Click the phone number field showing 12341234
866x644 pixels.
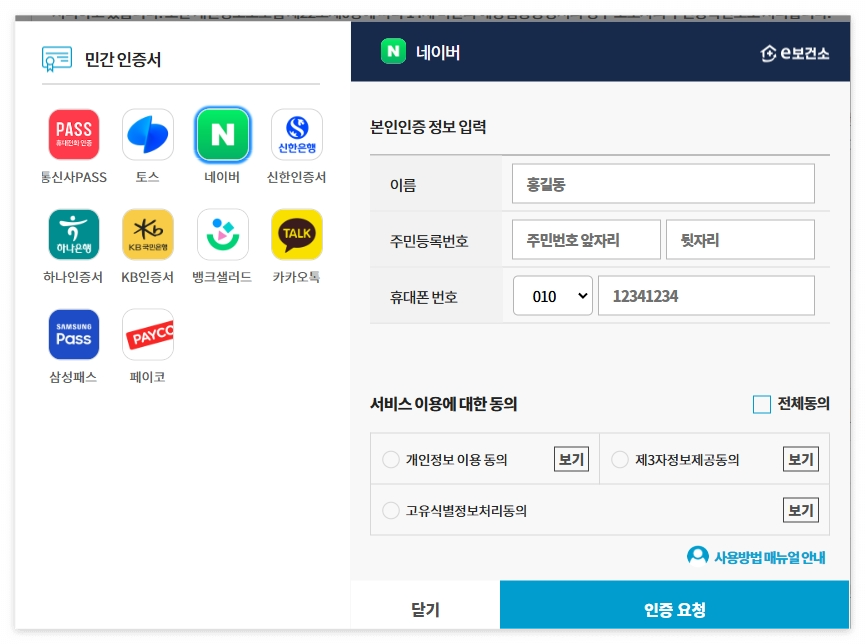(706, 296)
